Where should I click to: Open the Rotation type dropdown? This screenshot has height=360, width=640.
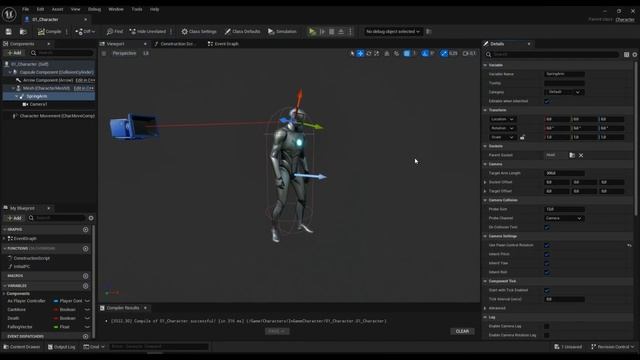502,128
